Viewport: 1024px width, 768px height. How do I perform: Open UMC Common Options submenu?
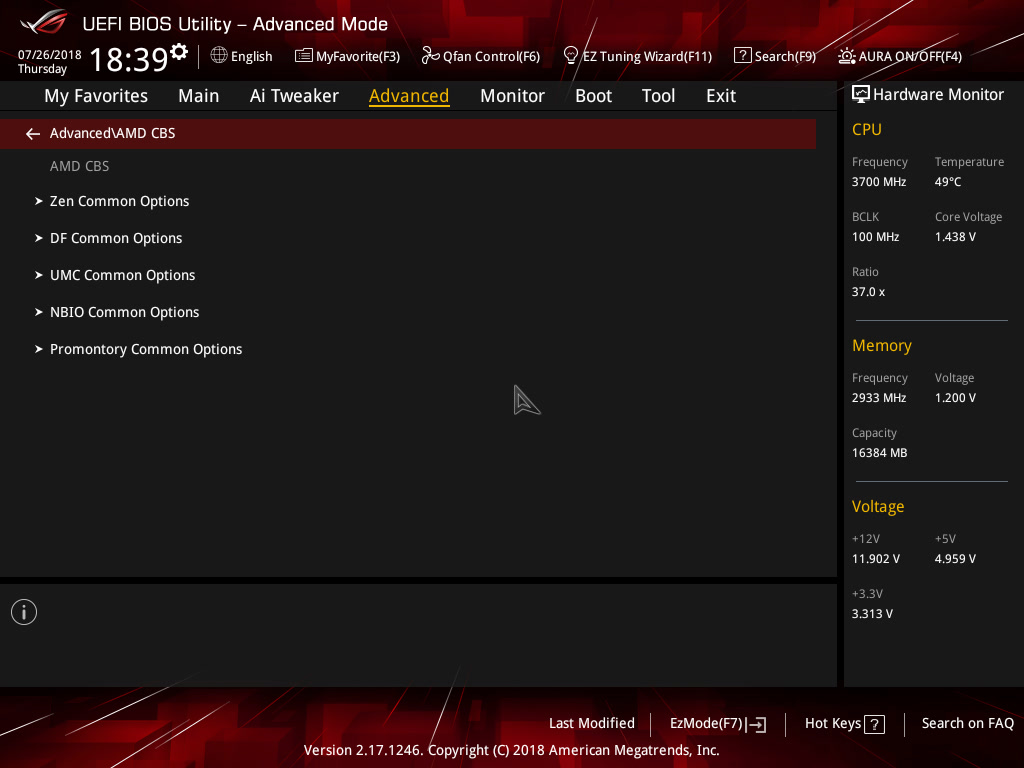click(123, 275)
